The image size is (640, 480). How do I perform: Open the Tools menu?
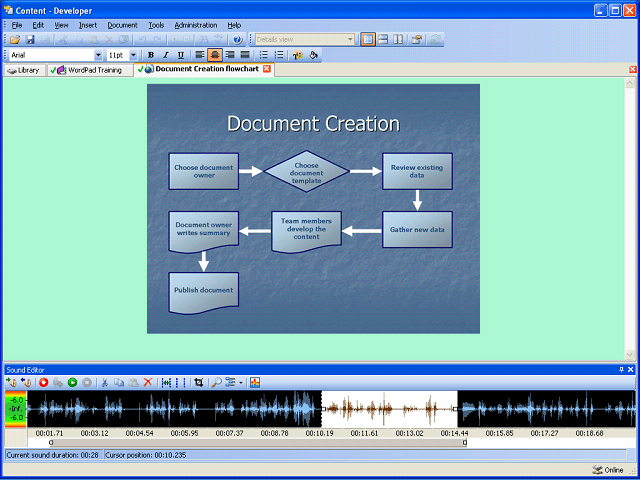(156, 25)
